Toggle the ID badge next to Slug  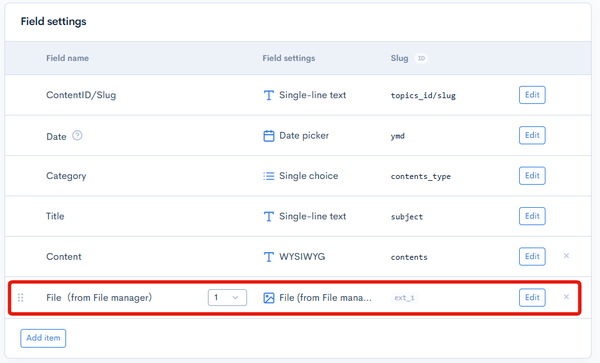pos(421,58)
